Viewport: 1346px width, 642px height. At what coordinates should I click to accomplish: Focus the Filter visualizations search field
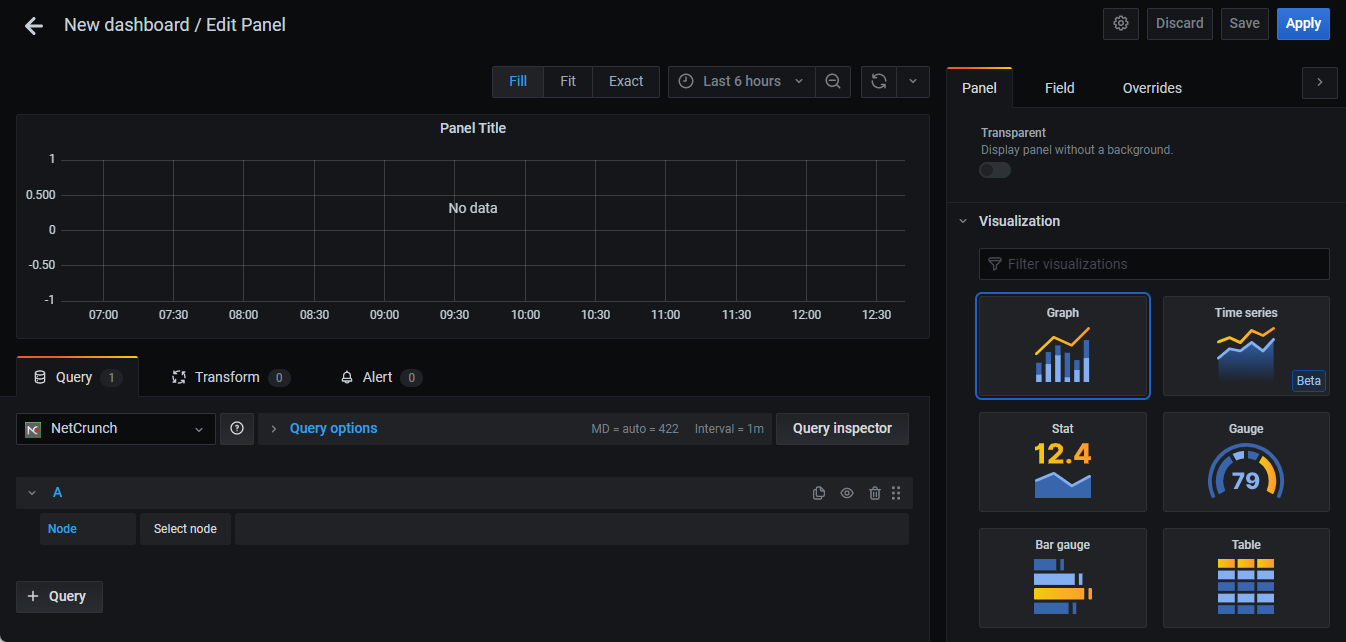pyautogui.click(x=1154, y=264)
